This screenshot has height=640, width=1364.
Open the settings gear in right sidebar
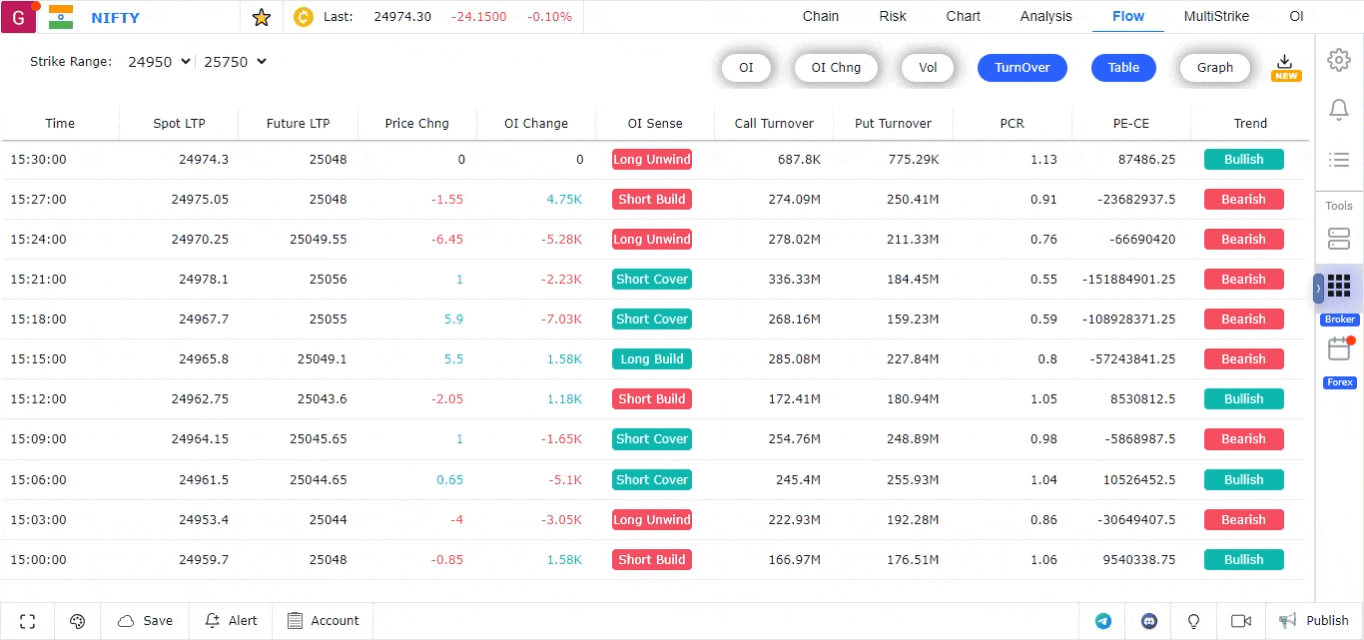click(1338, 60)
